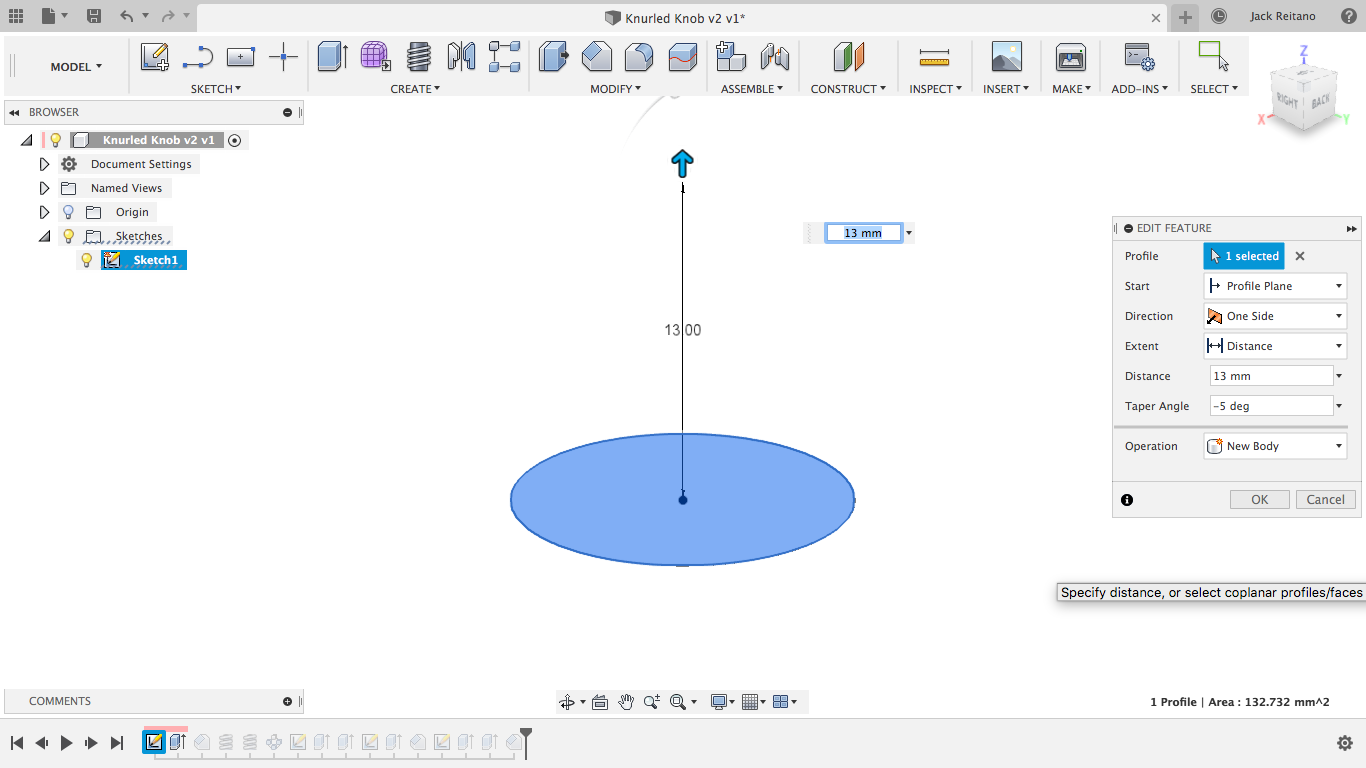Viewport: 1366px width, 768px height.
Task: Click the Look At icon
Action: coord(600,702)
